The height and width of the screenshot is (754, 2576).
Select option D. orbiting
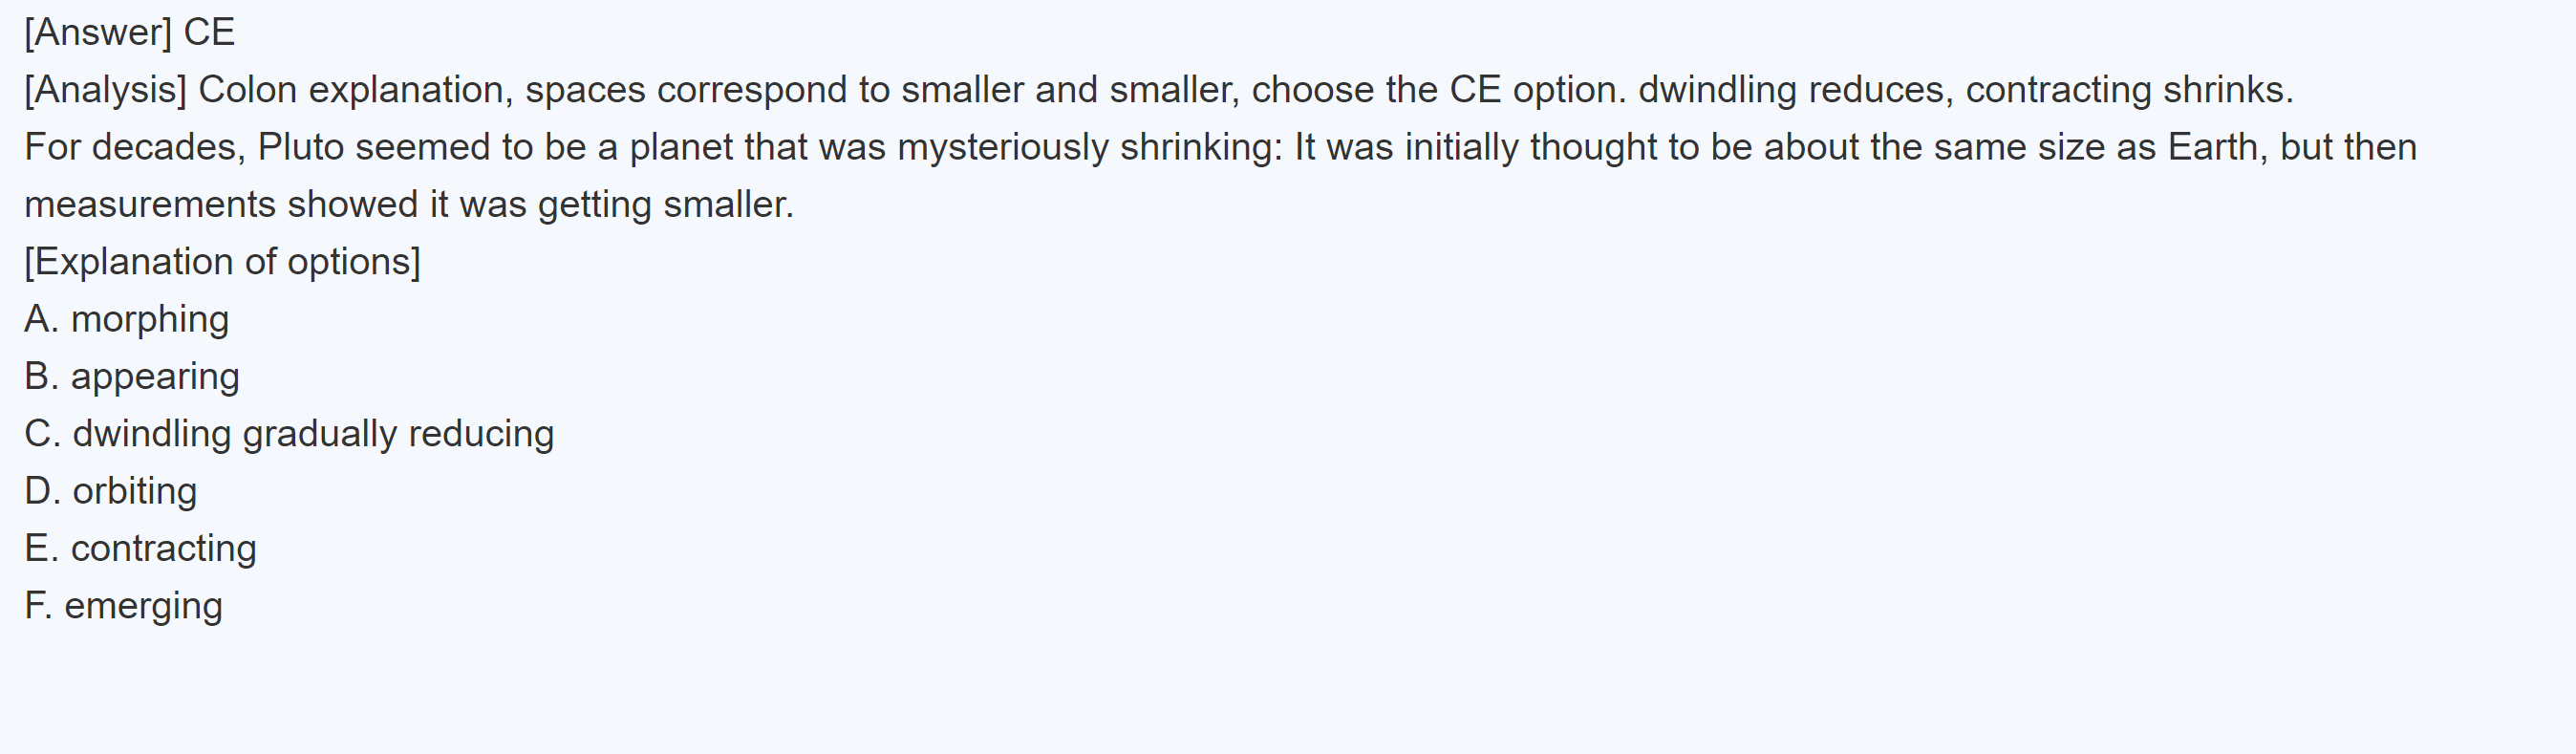coord(111,491)
